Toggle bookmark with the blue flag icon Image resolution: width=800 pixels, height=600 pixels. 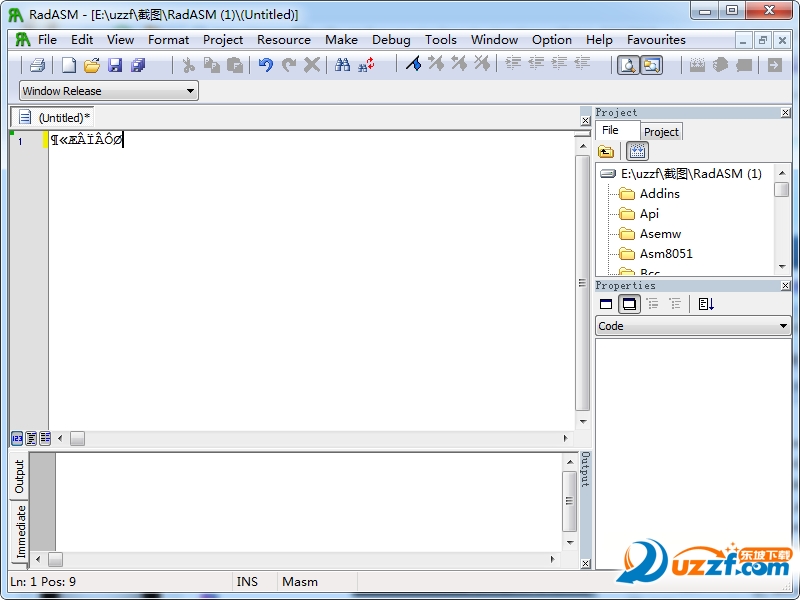413,64
